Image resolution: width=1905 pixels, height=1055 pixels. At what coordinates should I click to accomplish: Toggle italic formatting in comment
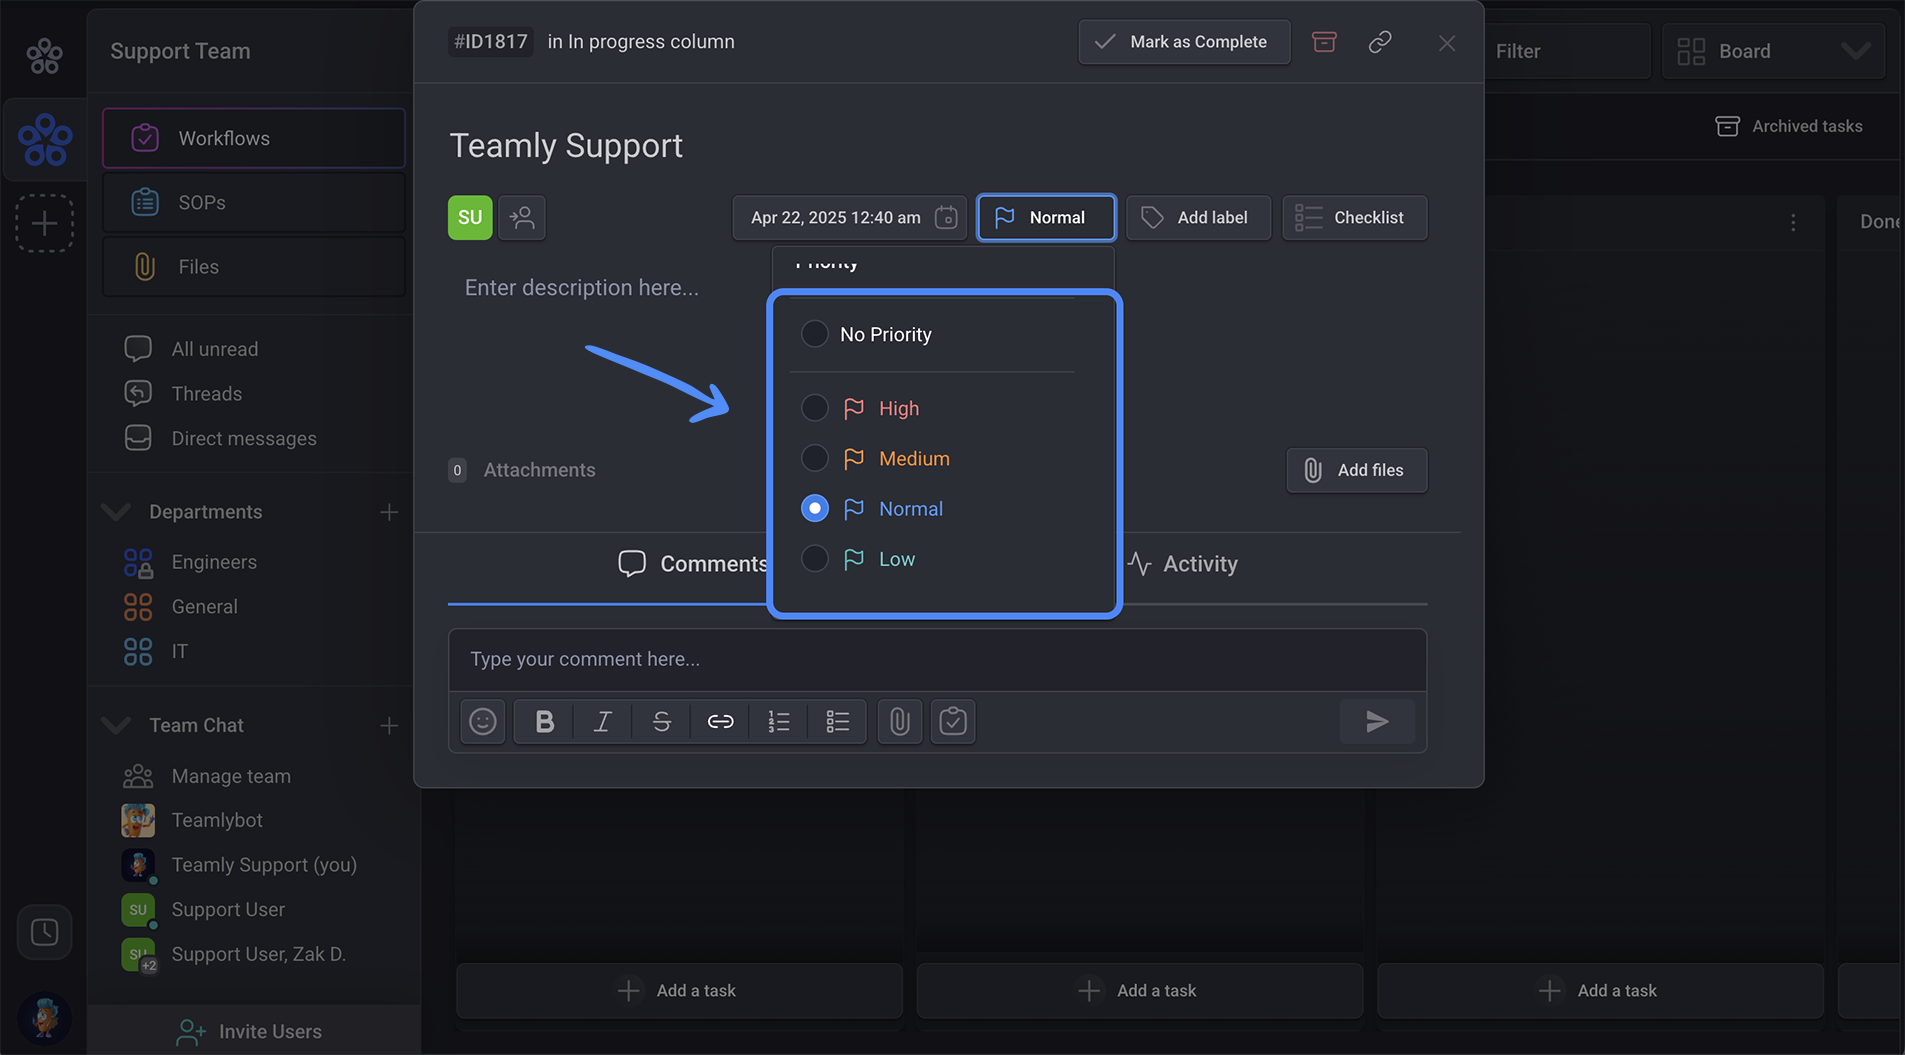pyautogui.click(x=602, y=721)
